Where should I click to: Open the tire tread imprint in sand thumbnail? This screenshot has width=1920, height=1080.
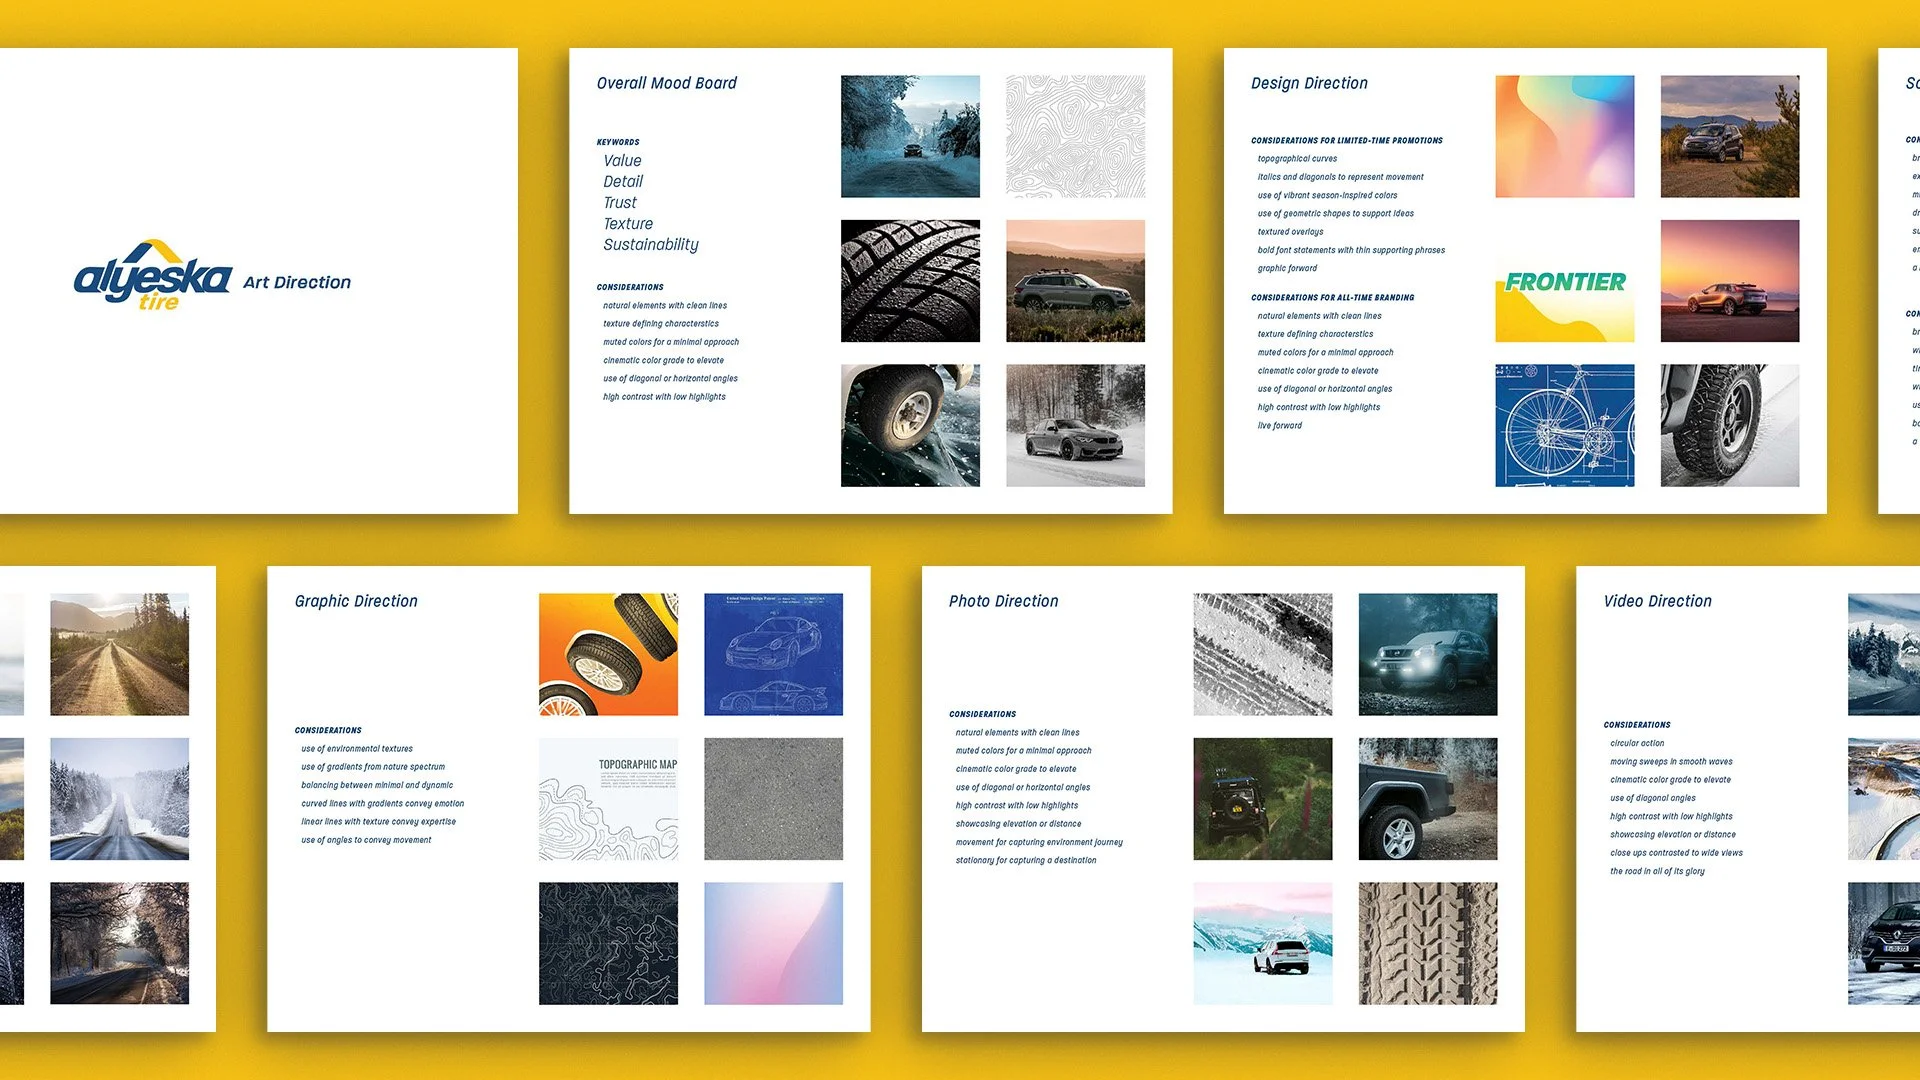pos(1427,943)
